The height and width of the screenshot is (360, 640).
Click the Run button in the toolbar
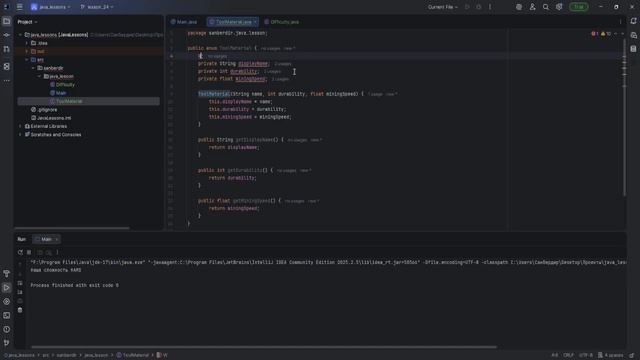pos(467,7)
